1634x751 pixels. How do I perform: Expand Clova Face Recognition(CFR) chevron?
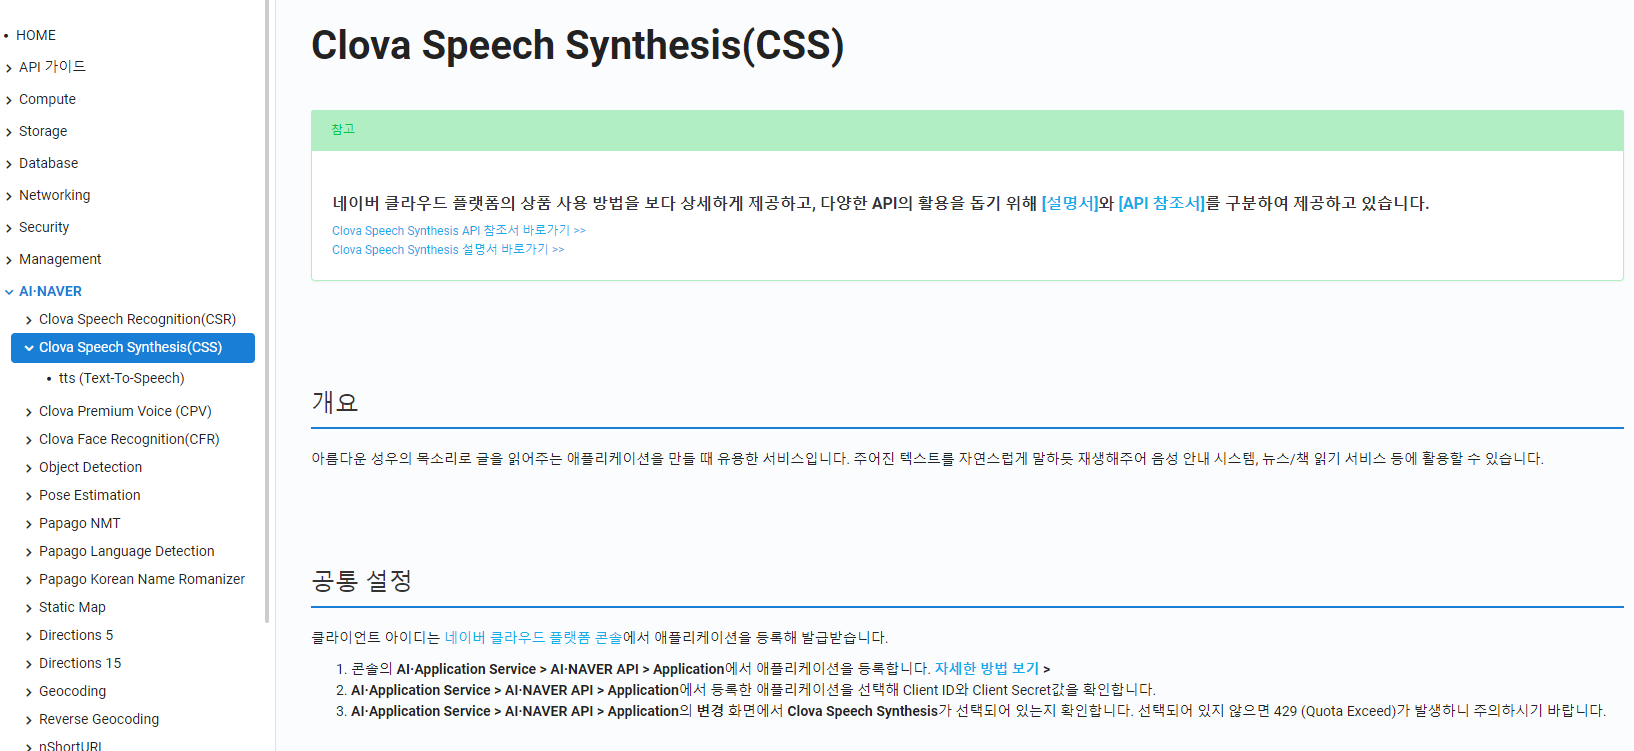click(x=29, y=440)
